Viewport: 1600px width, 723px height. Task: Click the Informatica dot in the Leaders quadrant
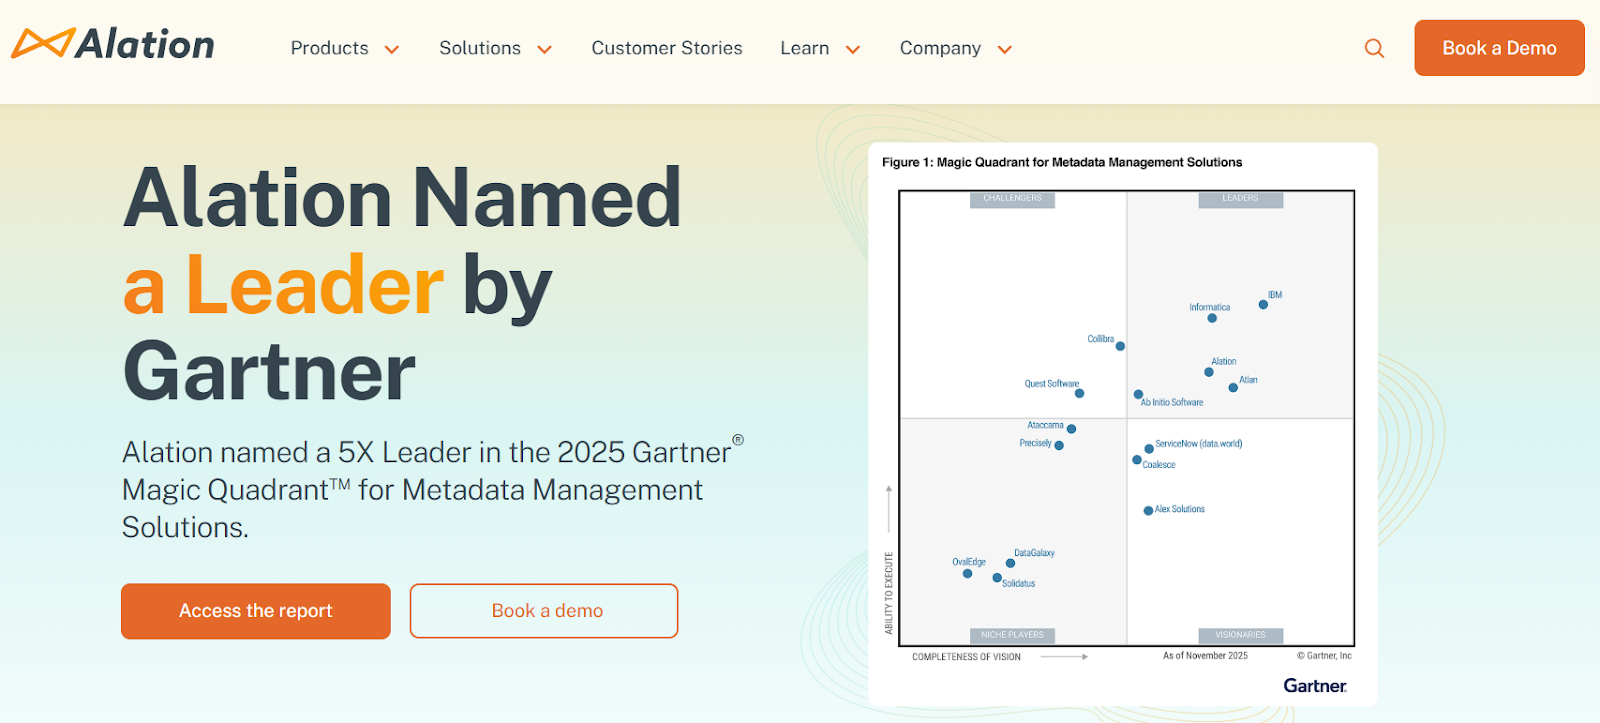pos(1212,318)
